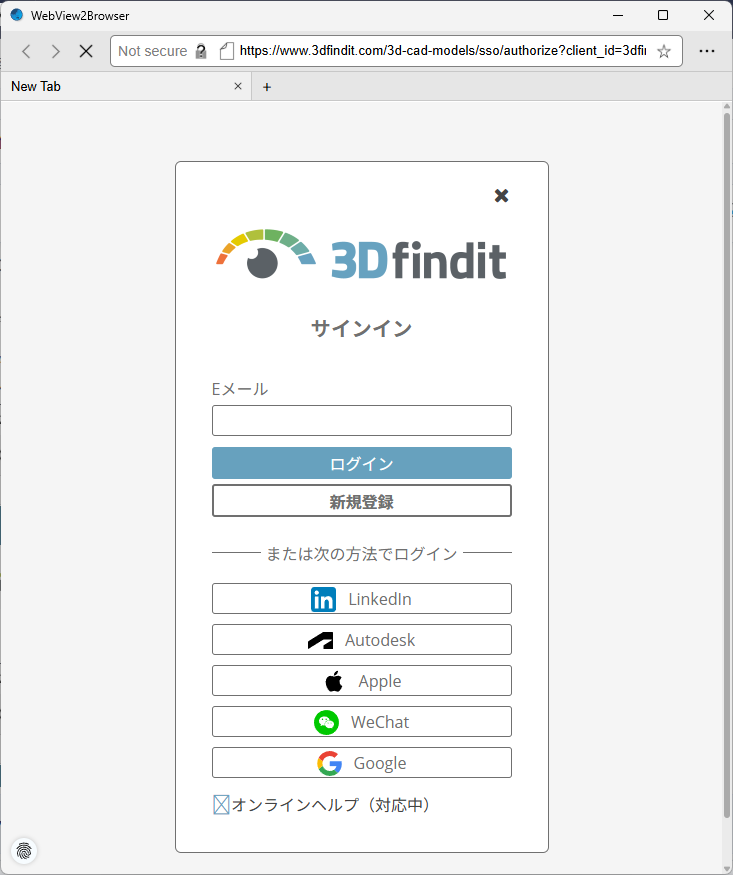Open the オンラインヘルプ link
The width and height of the screenshot is (733, 875).
(x=330, y=805)
